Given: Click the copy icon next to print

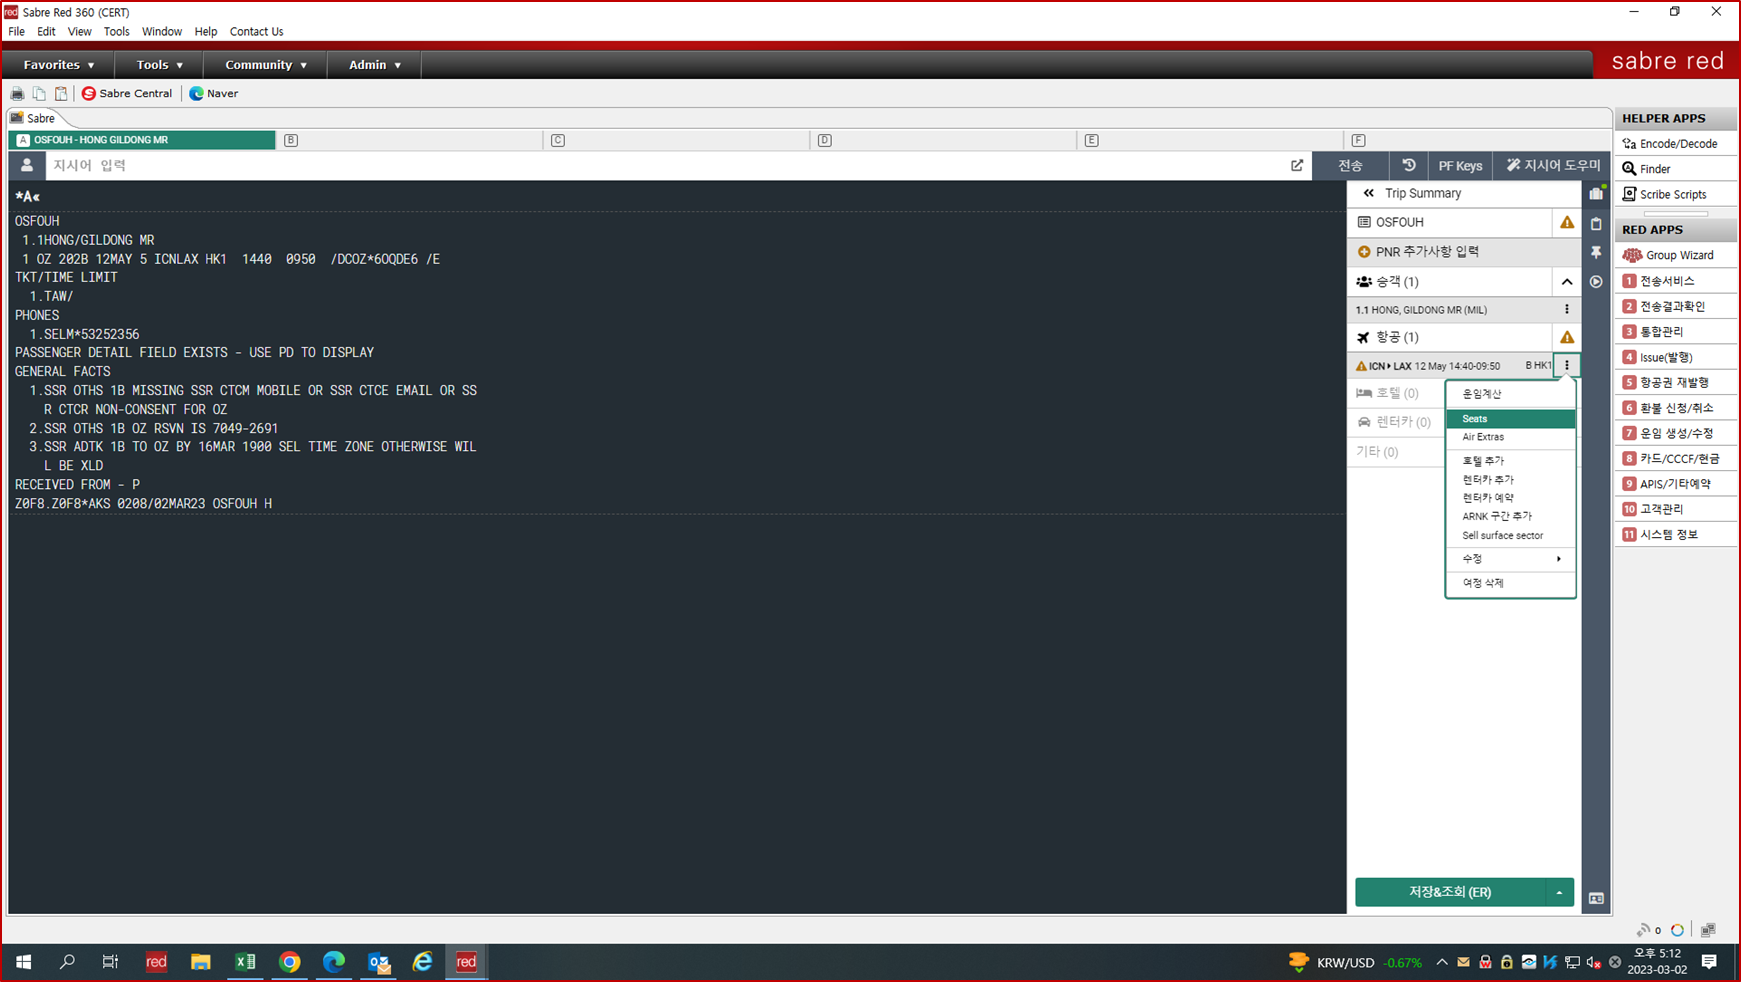Looking at the screenshot, I should click(x=39, y=93).
